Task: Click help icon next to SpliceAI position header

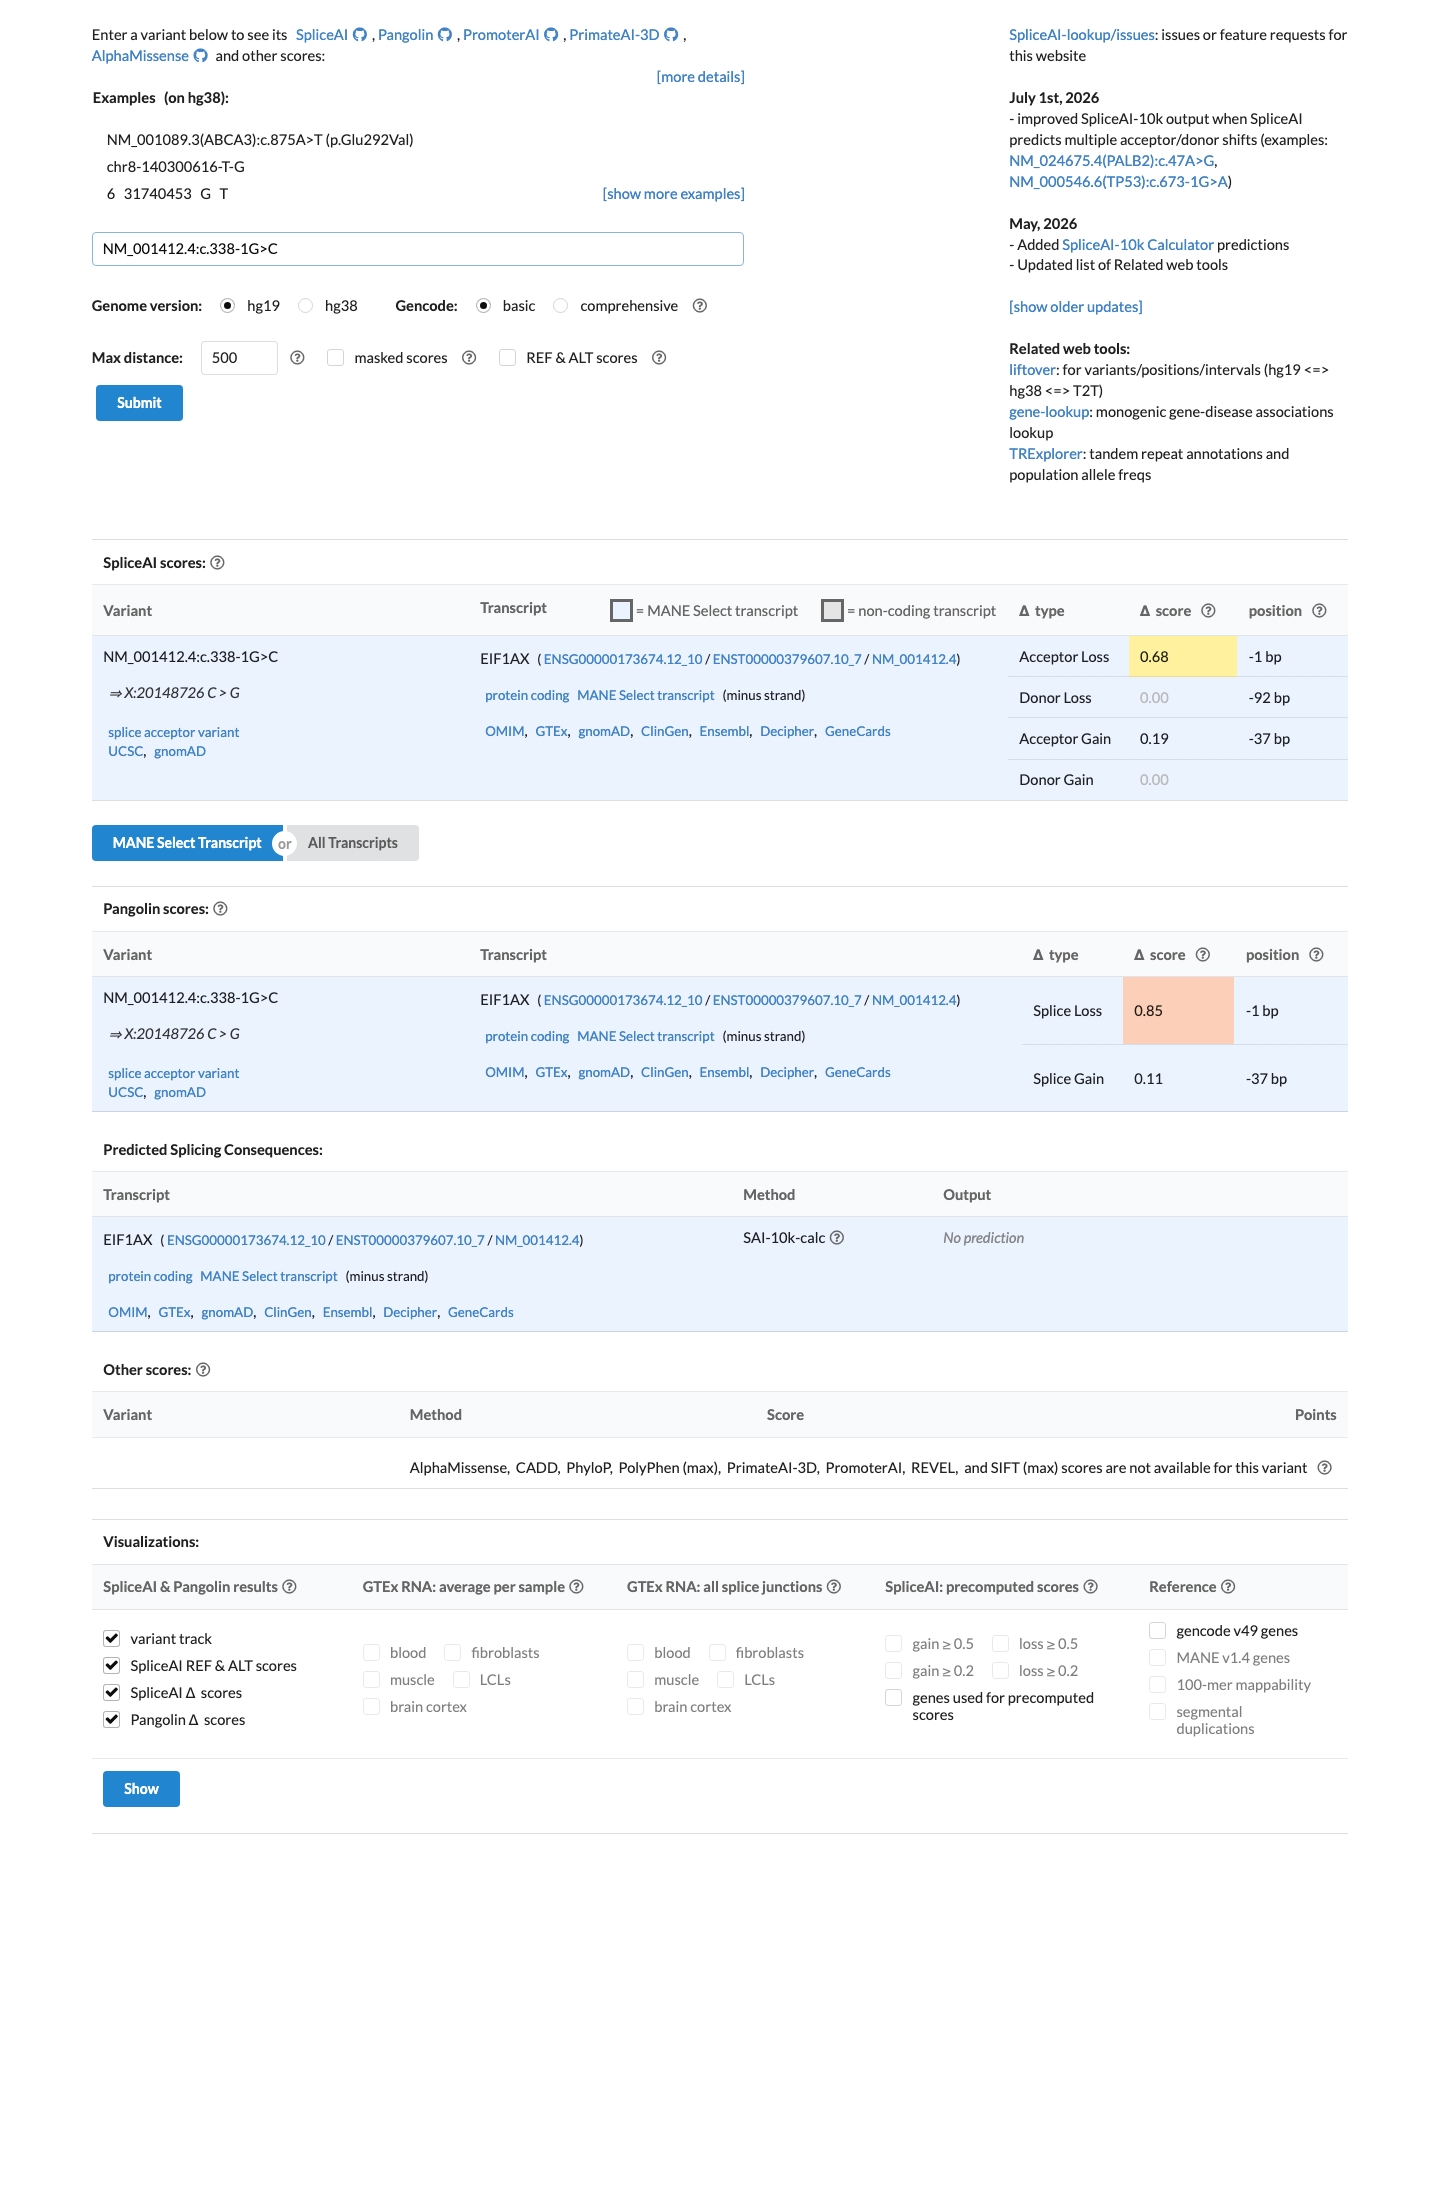Action: click(1319, 611)
